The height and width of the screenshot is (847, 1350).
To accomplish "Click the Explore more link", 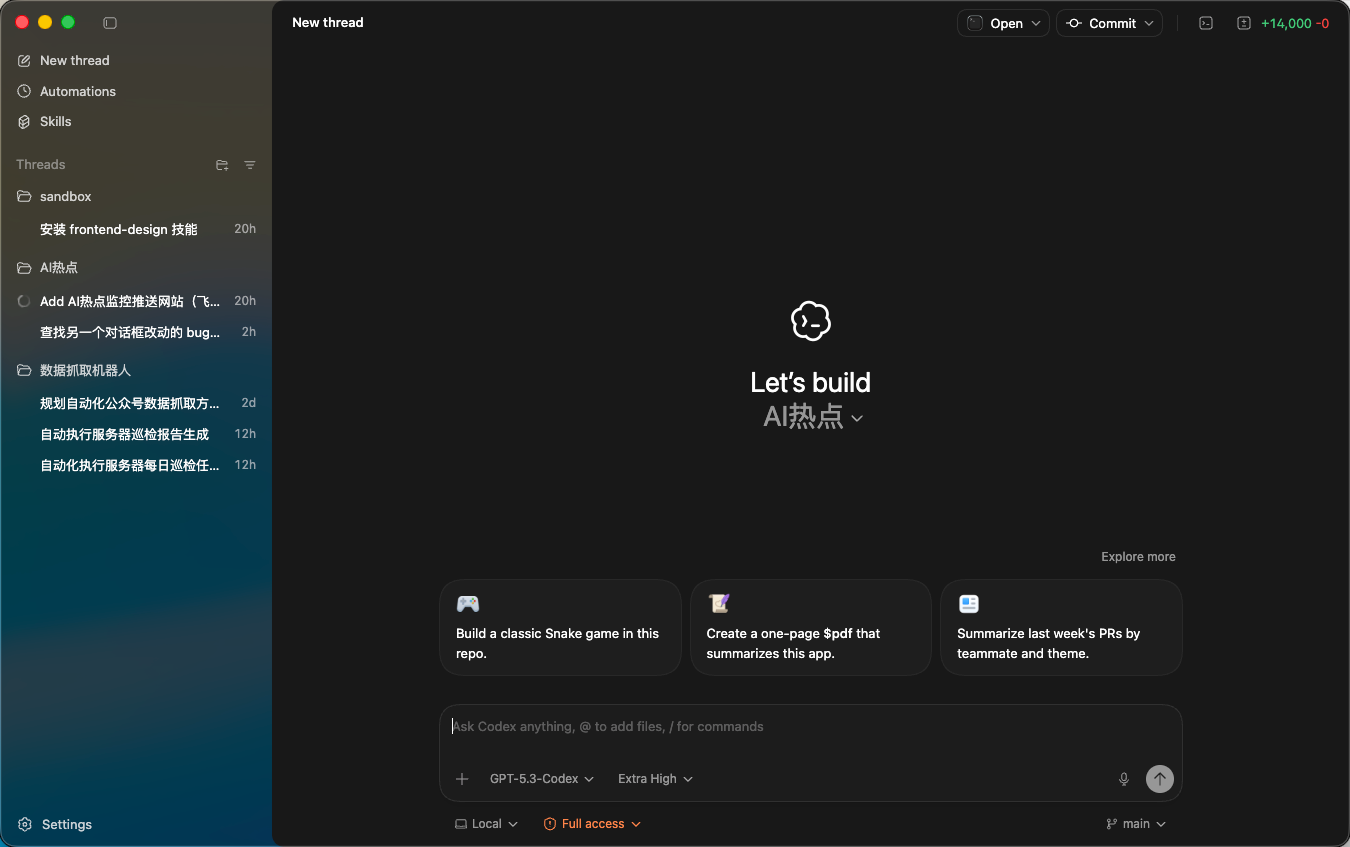I will click(1138, 557).
